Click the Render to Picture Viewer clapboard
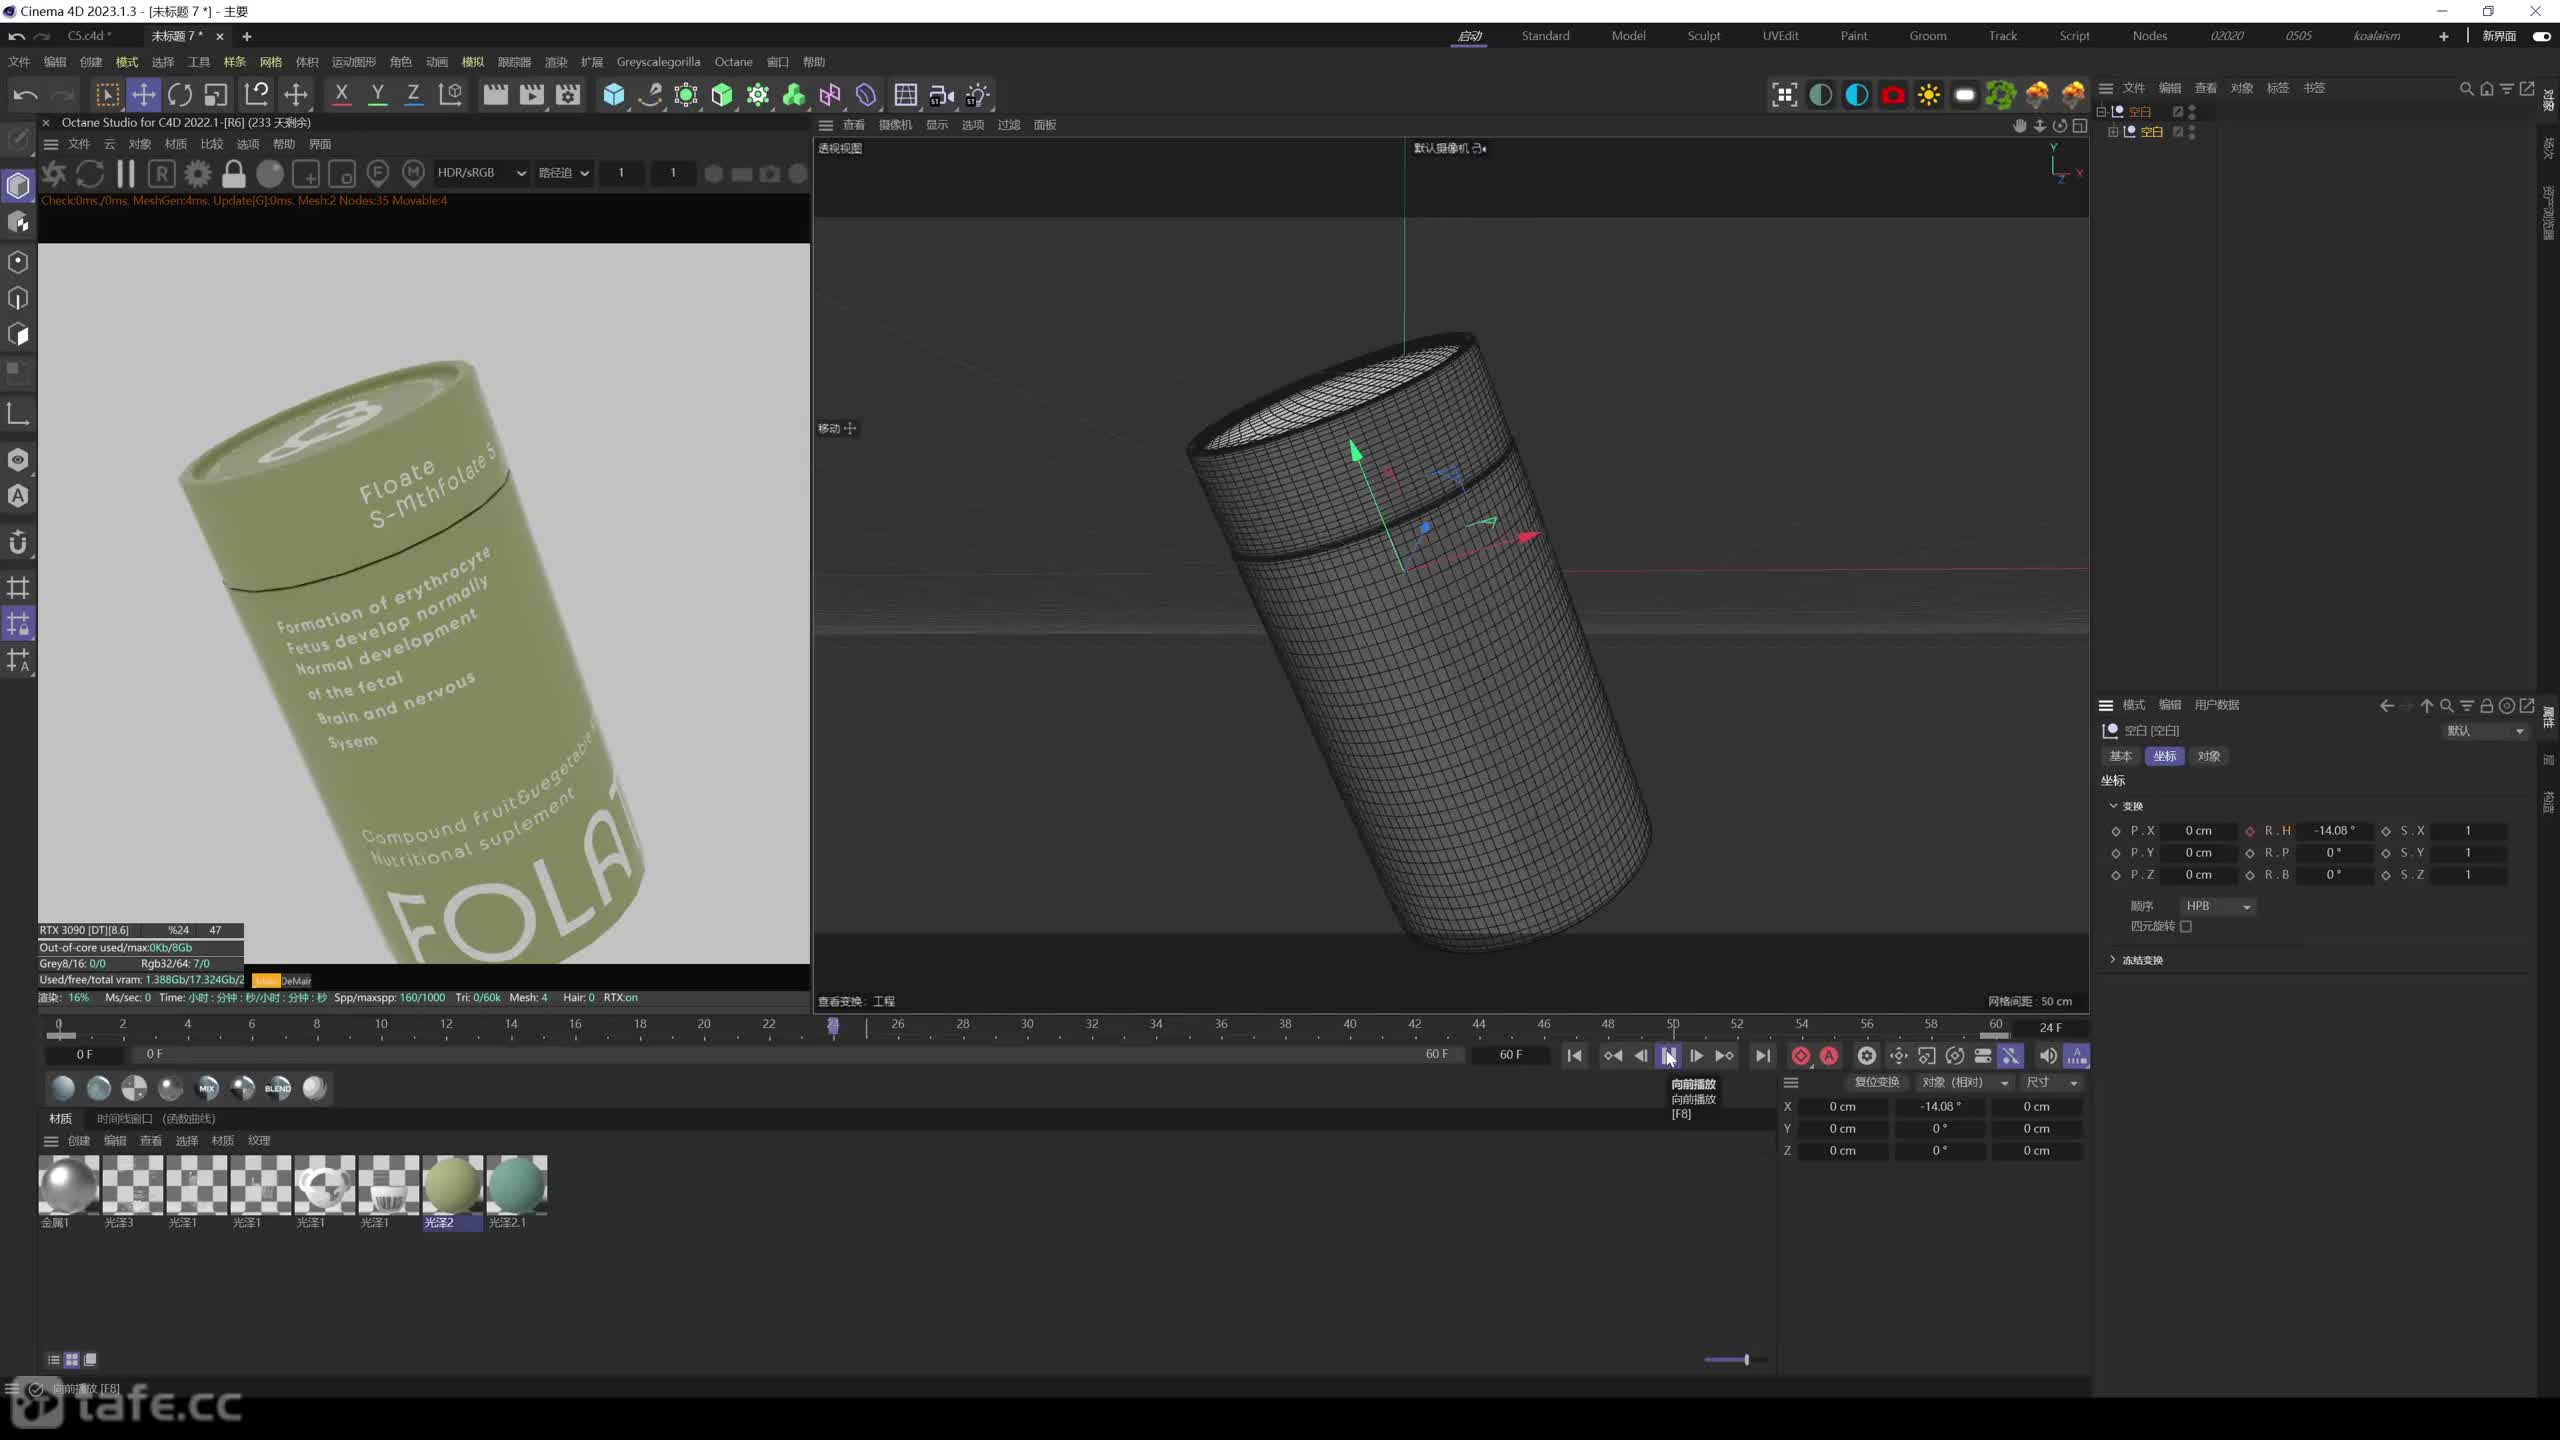The image size is (2560, 1440). coord(532,95)
